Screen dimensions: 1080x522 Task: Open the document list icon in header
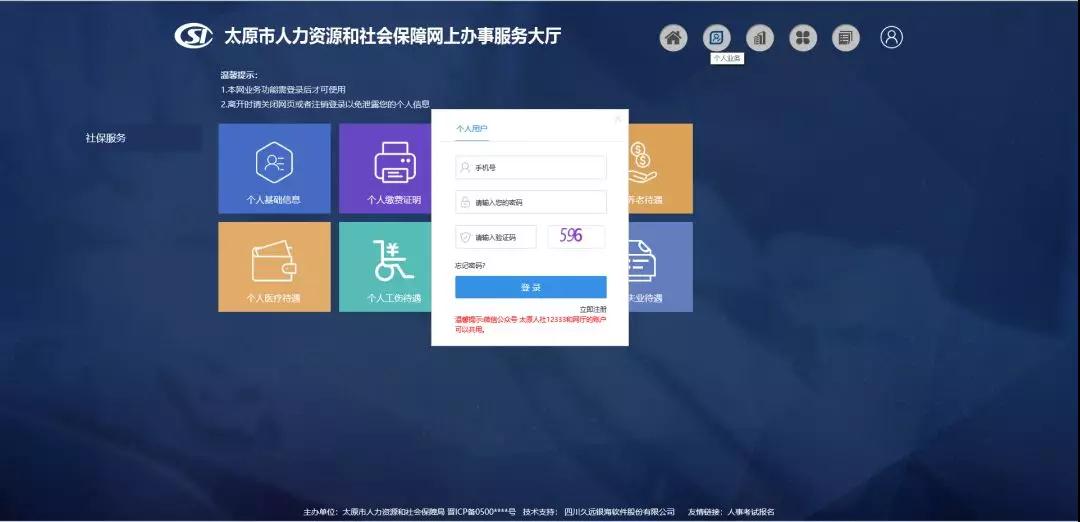tap(846, 38)
